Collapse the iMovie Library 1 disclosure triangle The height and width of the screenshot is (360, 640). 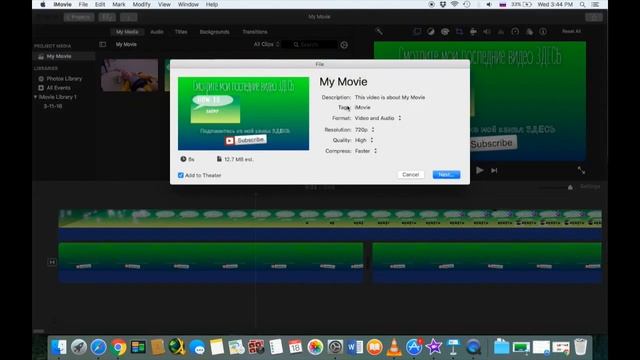pyautogui.click(x=36, y=97)
